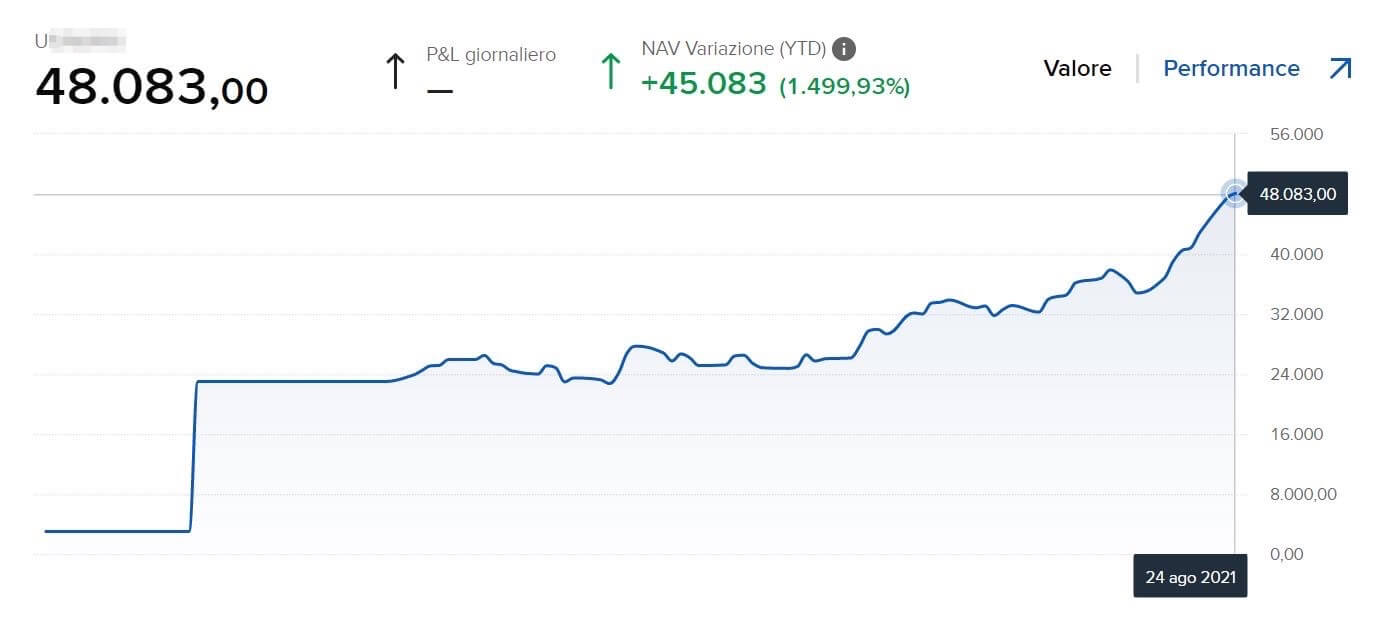1400x619 pixels.
Task: Click the green NAV up arrow
Action: 610,72
